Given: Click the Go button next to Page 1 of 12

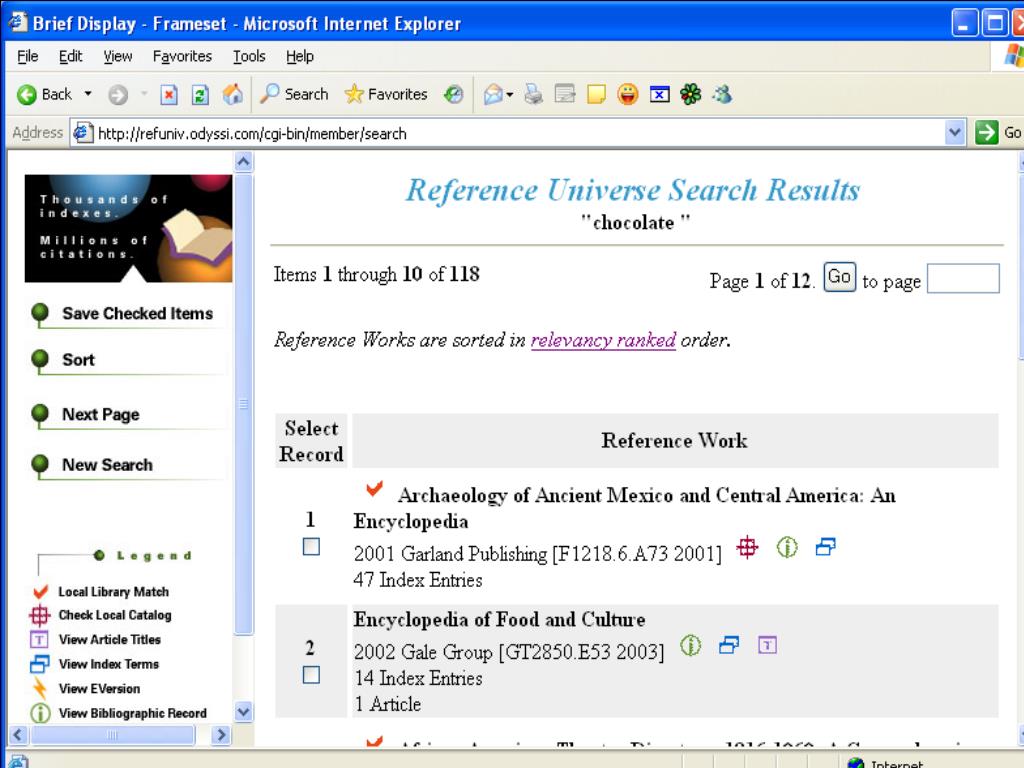Looking at the screenshot, I should 839,277.
